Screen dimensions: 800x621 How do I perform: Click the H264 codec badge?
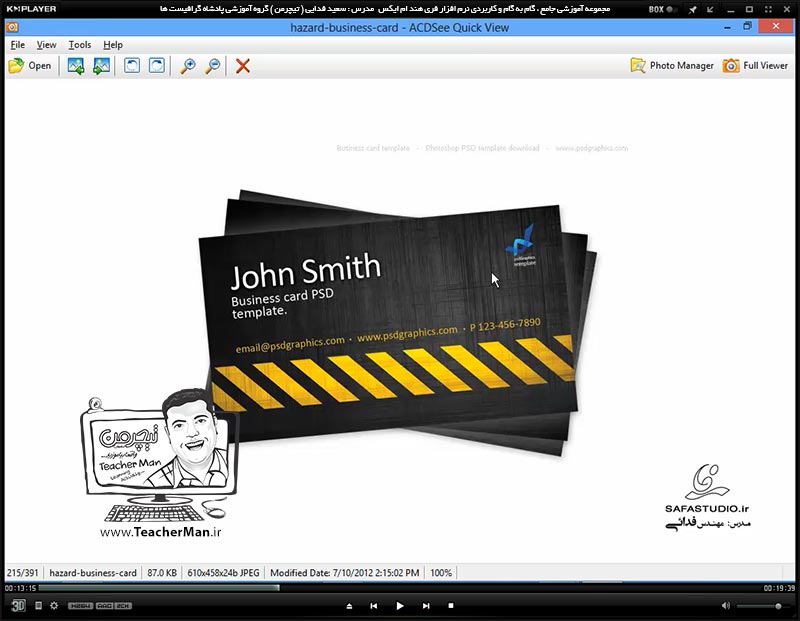[x=80, y=606]
